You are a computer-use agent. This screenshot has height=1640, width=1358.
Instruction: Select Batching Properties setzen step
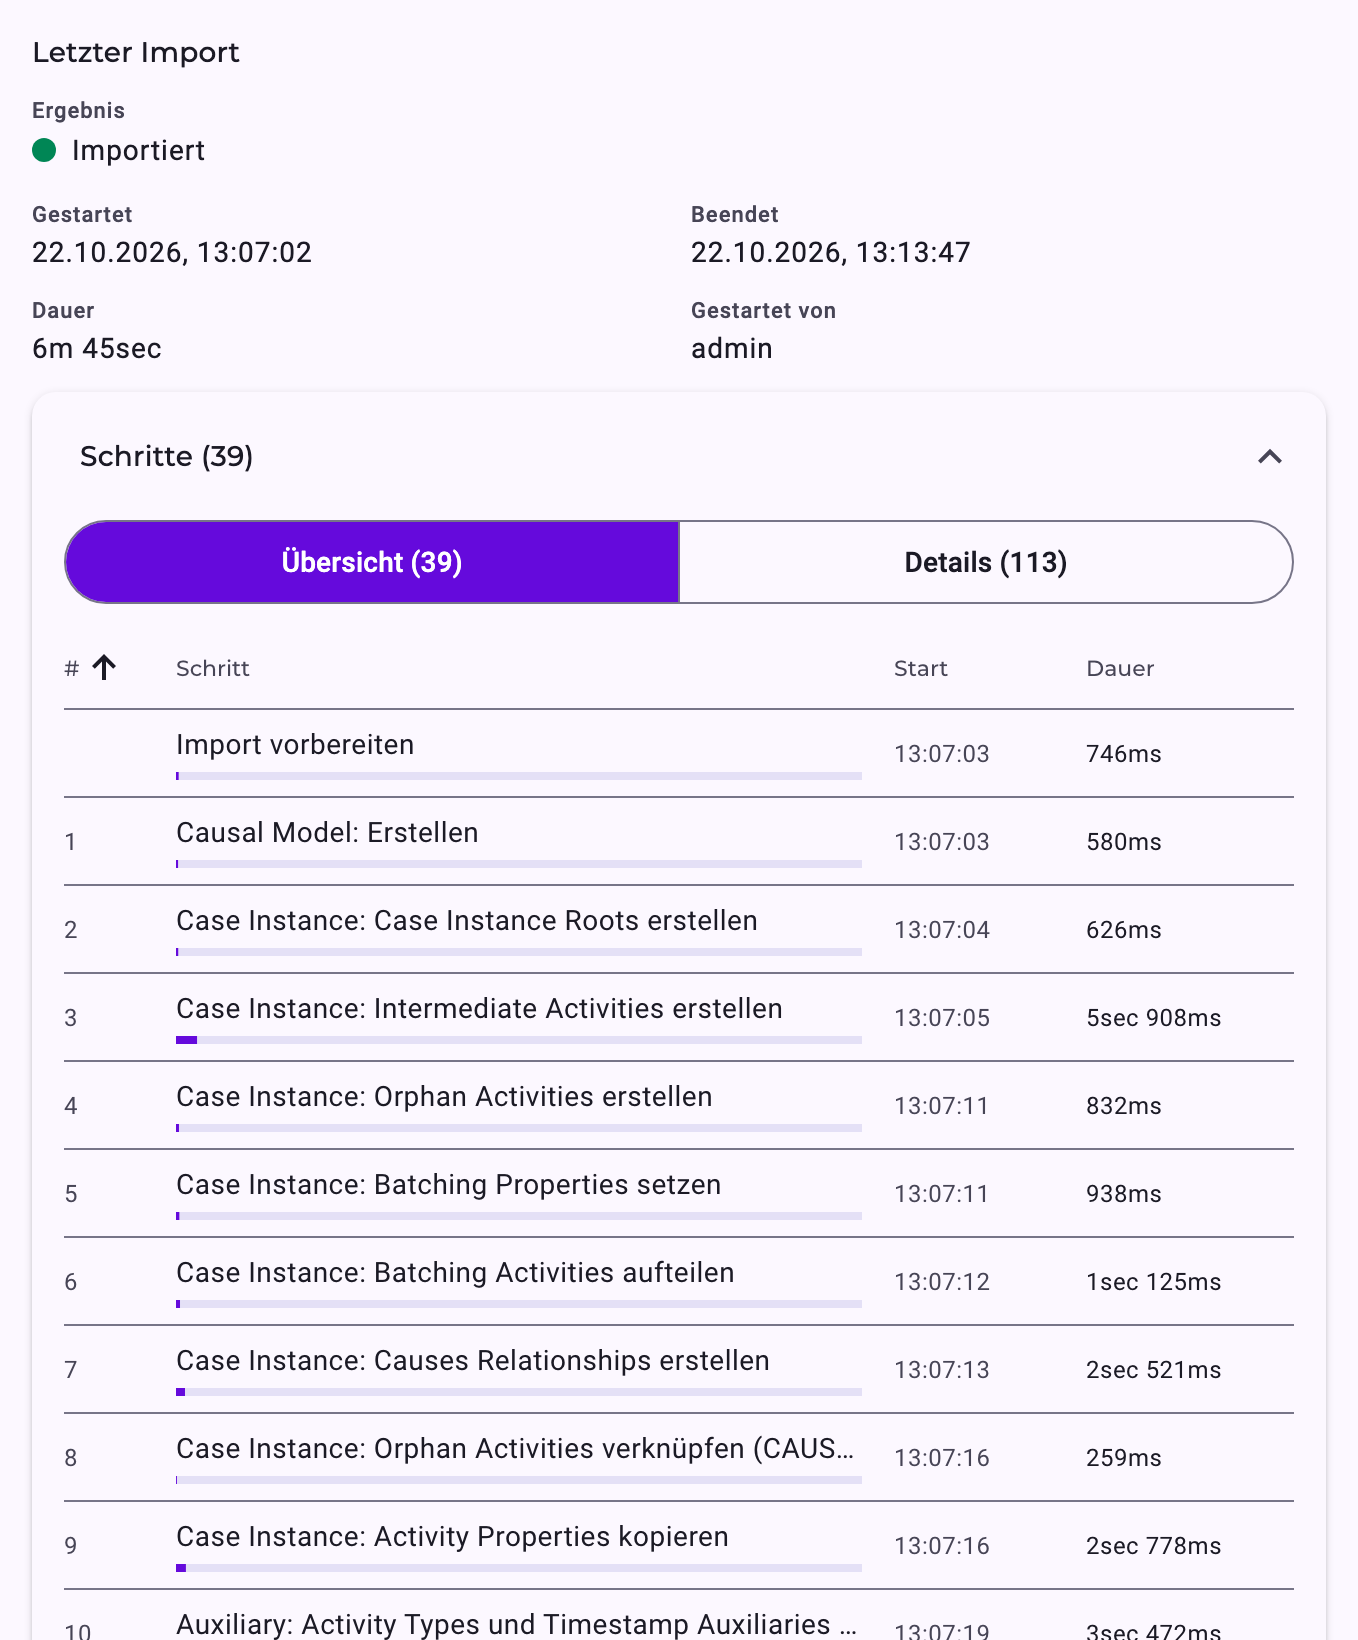(679, 1194)
